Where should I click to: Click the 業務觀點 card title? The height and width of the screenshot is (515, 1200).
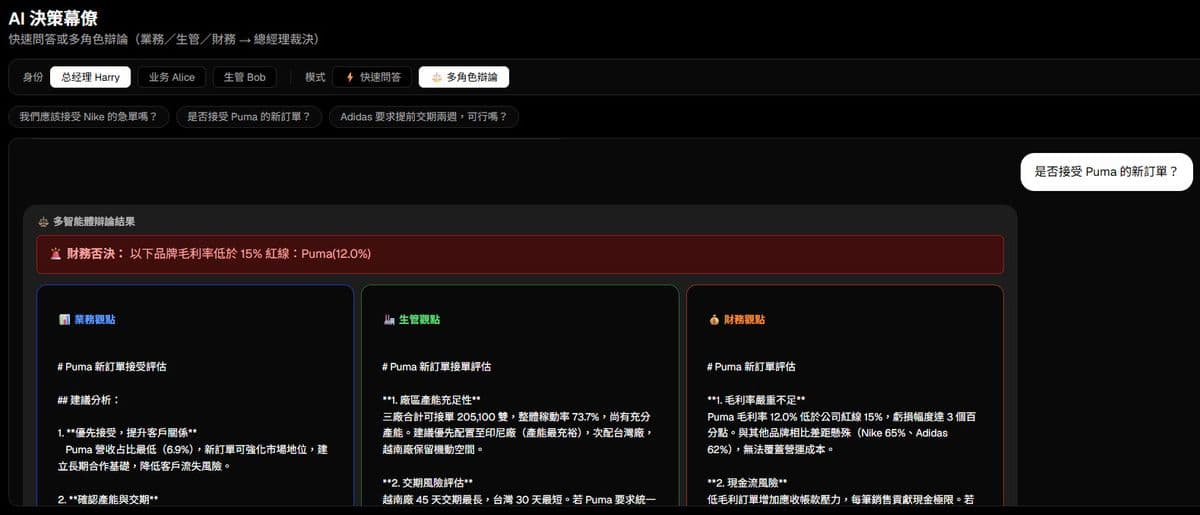[94, 320]
